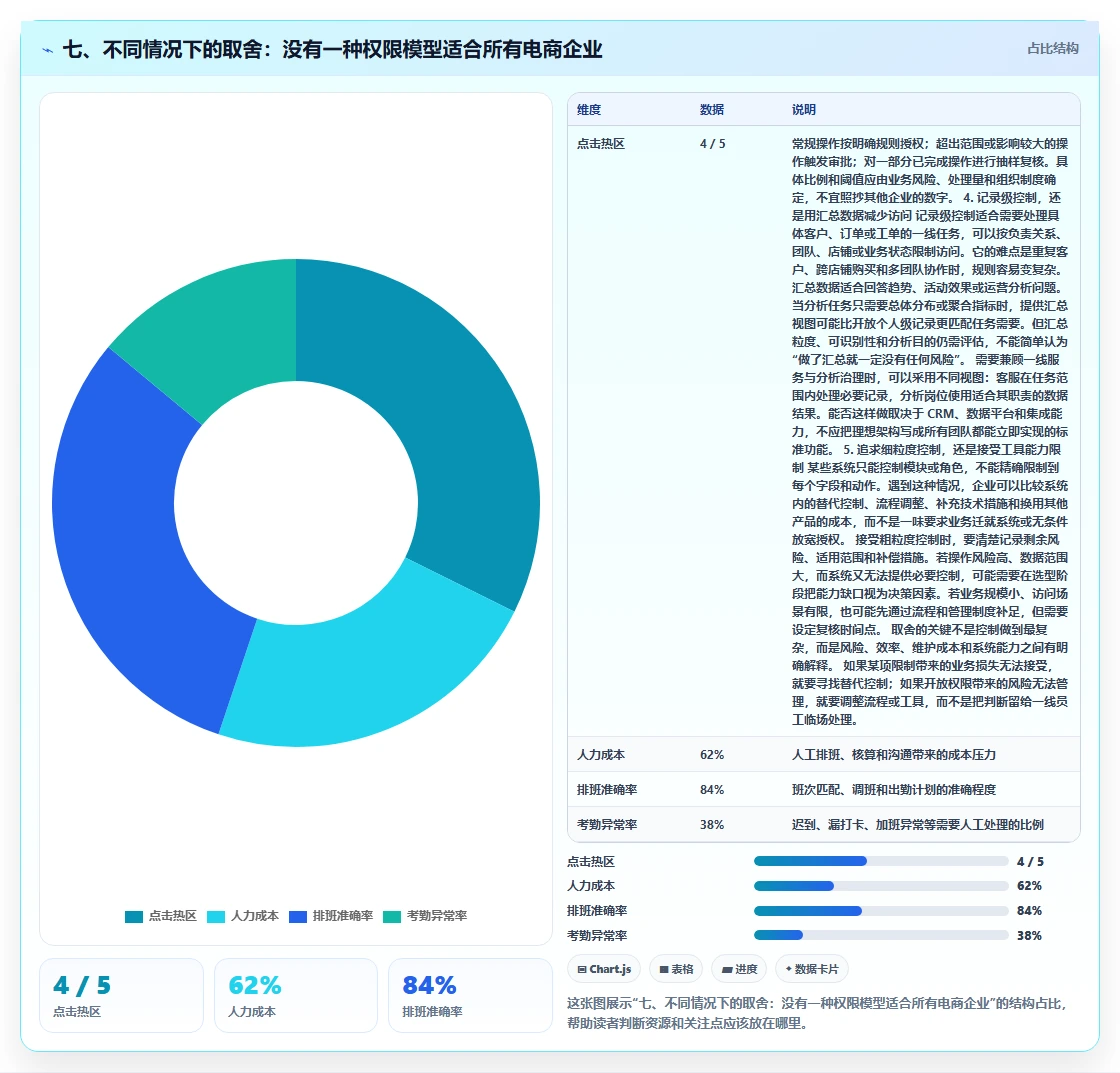Click the 表格 tag chip
Viewport: 1120px width, 1073px height.
pyautogui.click(x=676, y=969)
